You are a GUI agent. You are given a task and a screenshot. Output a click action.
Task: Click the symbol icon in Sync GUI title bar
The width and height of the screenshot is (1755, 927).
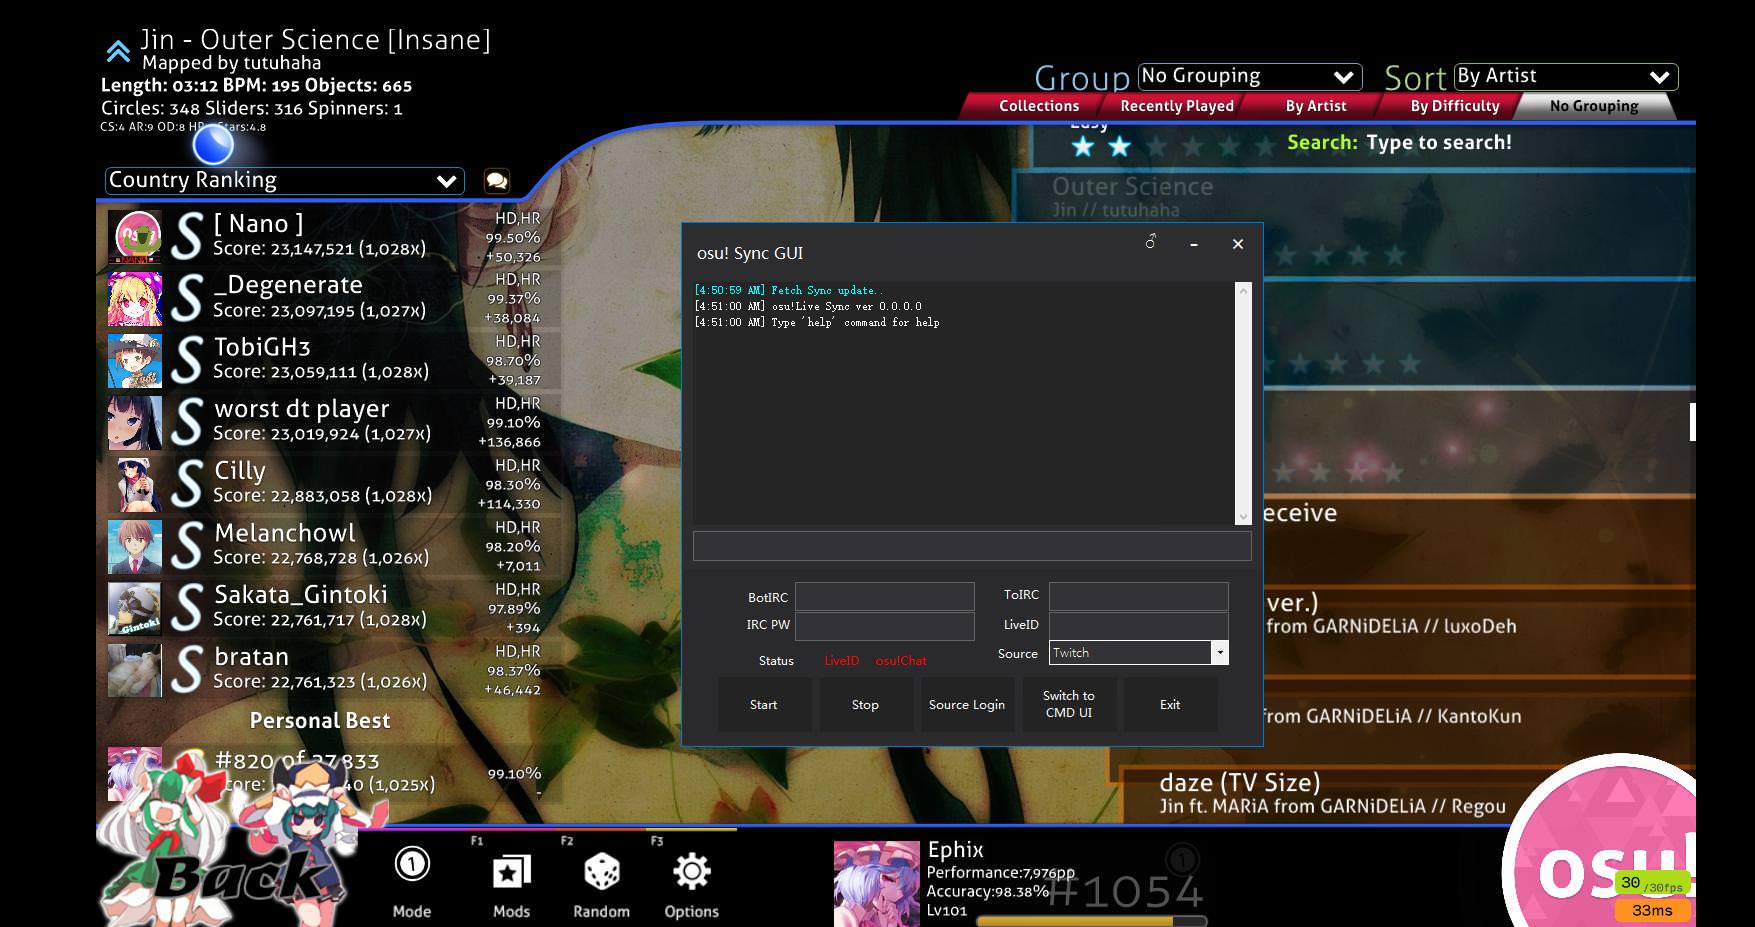pyautogui.click(x=1151, y=242)
